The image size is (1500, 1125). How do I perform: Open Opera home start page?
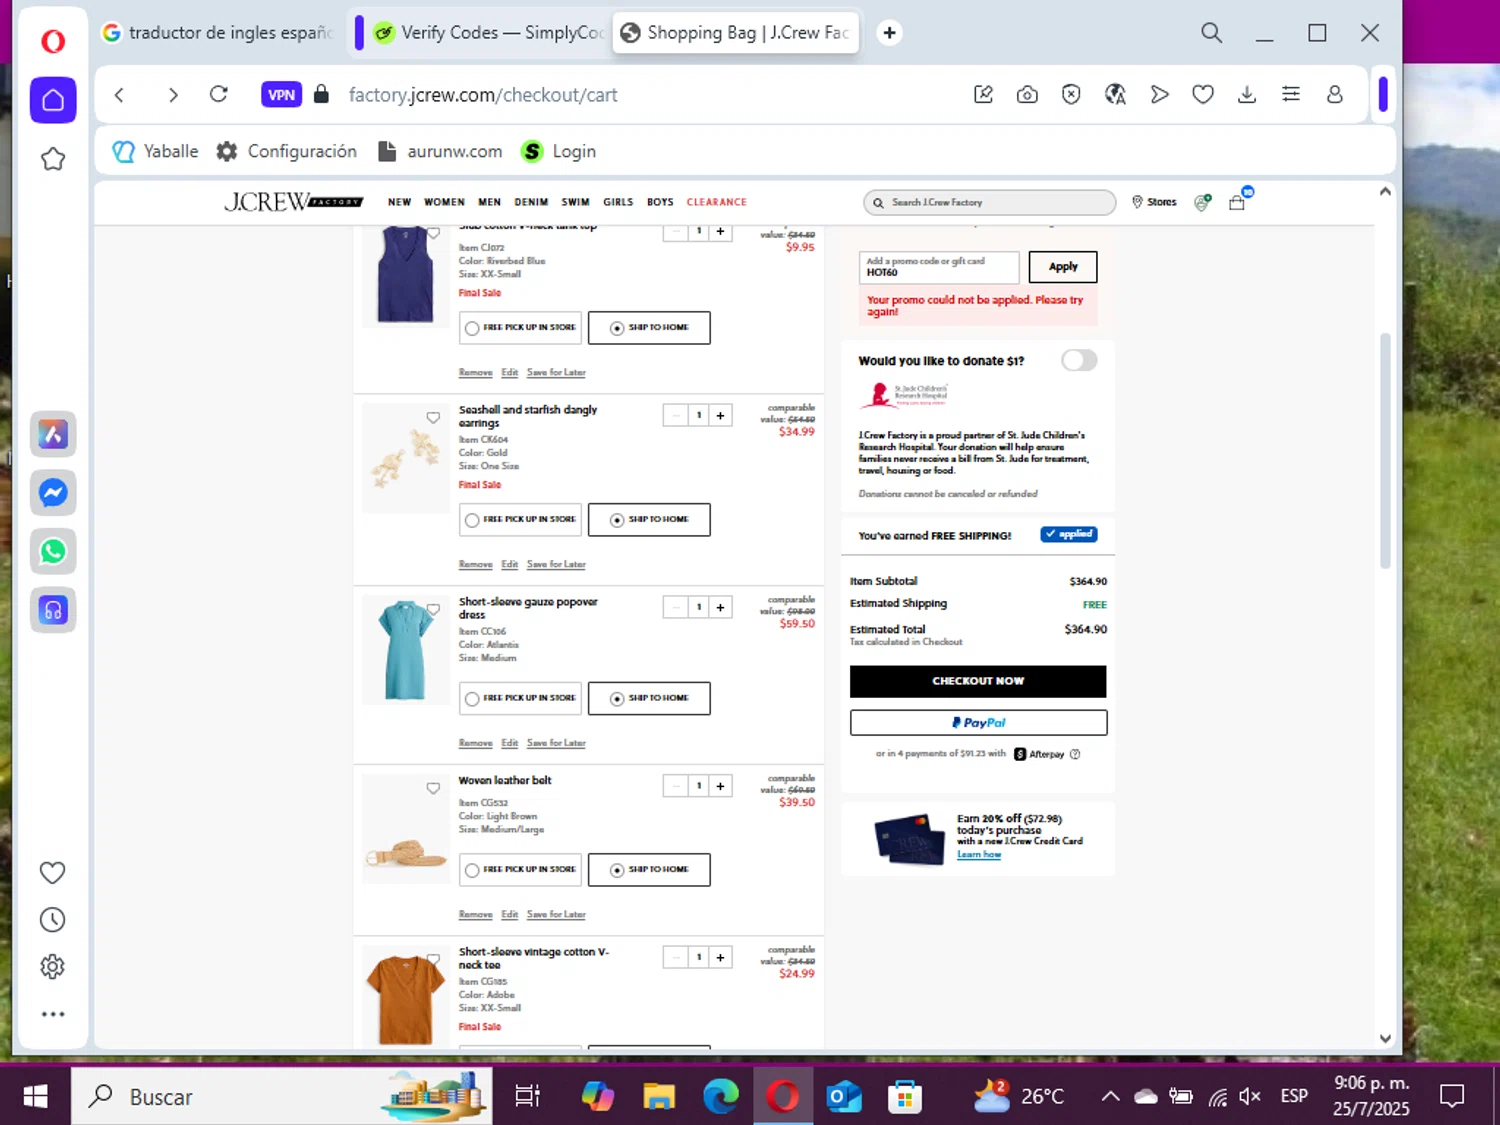[53, 100]
